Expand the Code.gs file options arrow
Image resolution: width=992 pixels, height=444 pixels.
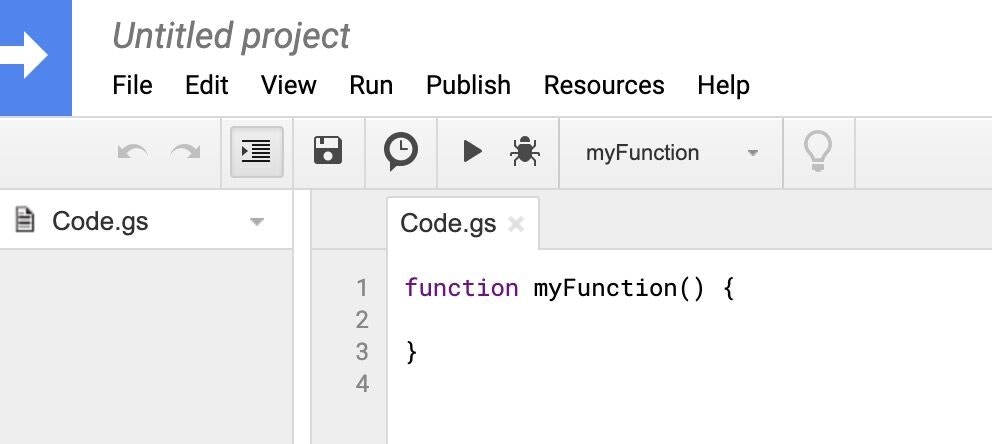click(256, 221)
